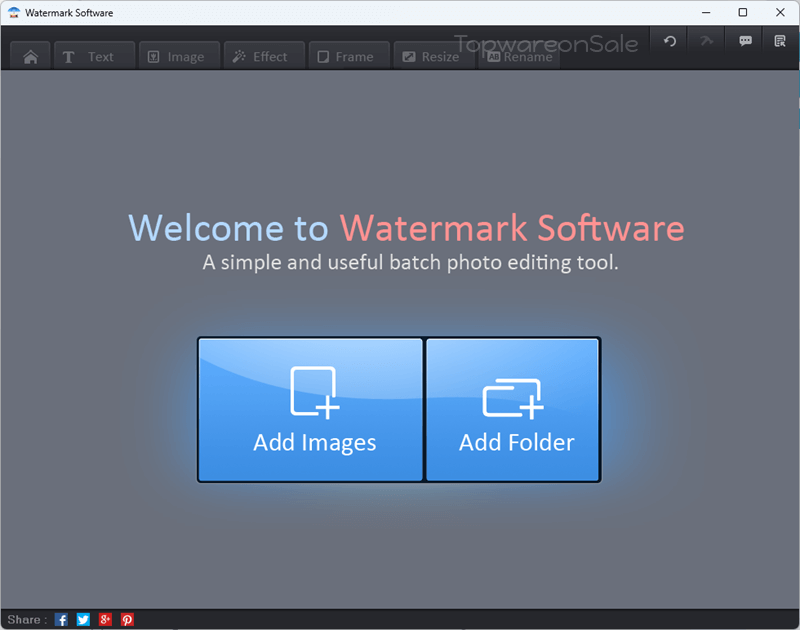800x630 pixels.
Task: Open the feedback chat bubble icon
Action: (x=745, y=41)
